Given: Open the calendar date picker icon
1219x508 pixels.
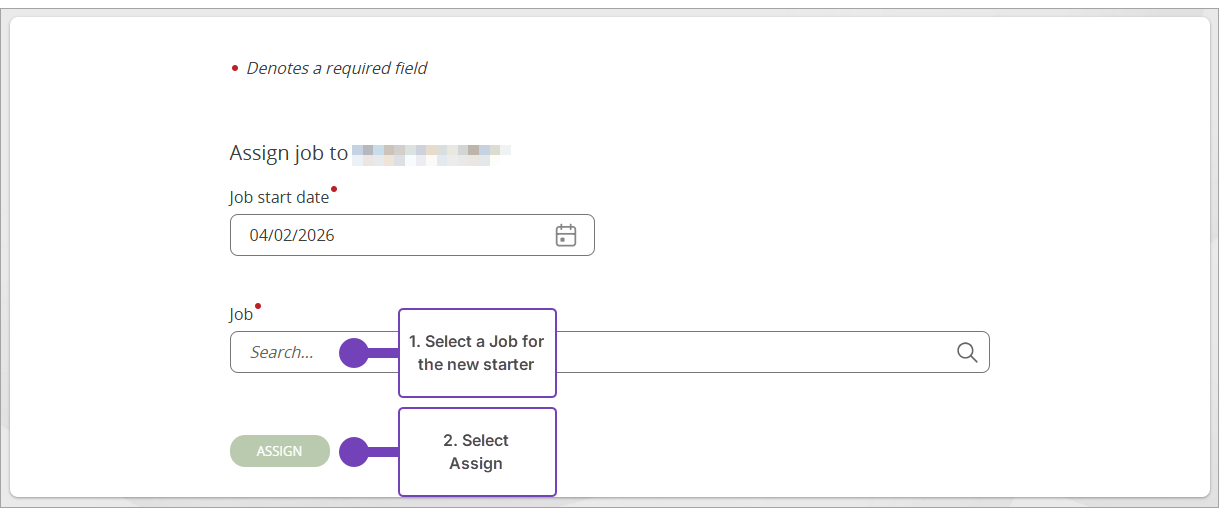Looking at the screenshot, I should (x=566, y=235).
